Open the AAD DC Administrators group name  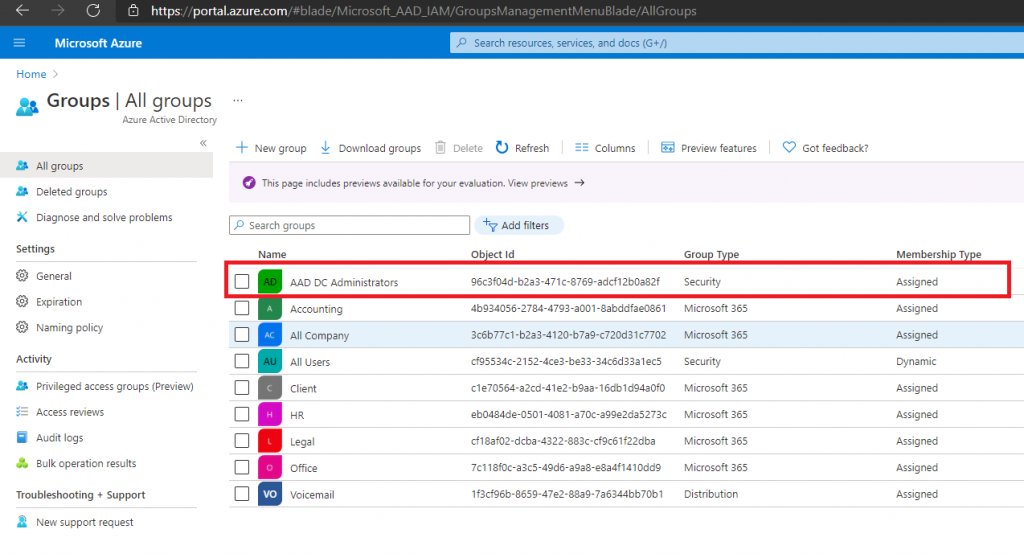344,282
